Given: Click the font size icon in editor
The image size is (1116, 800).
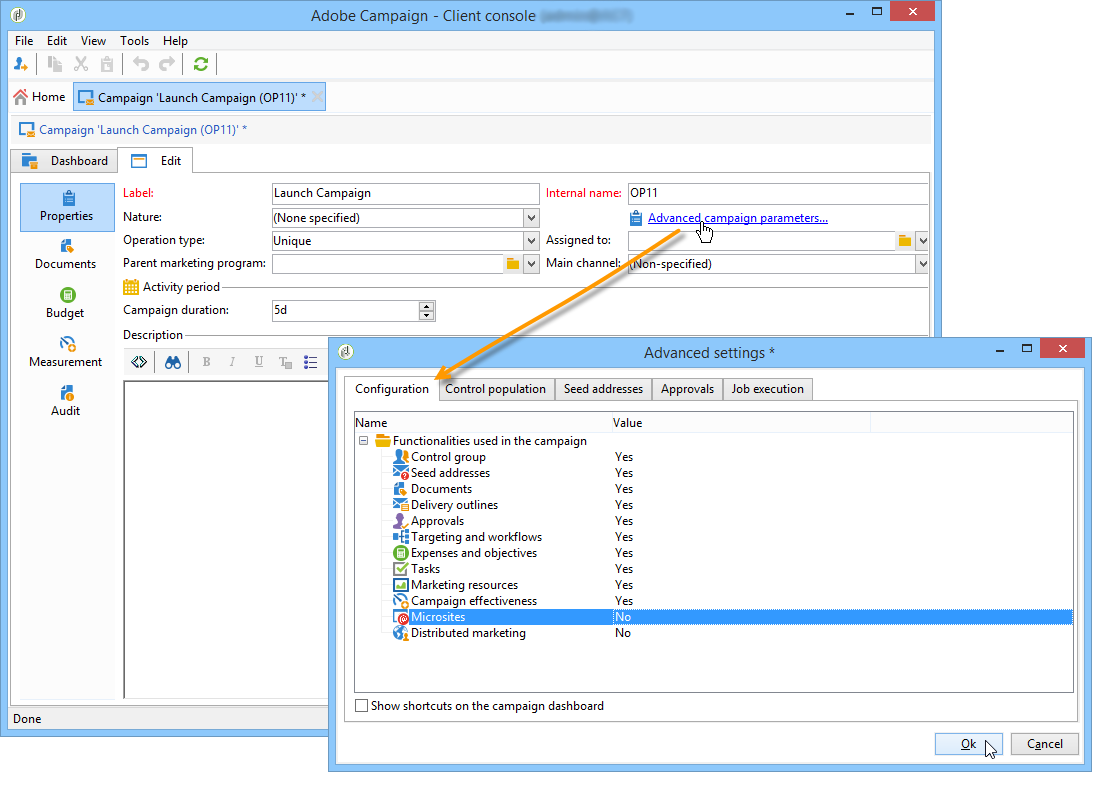Looking at the screenshot, I should (x=285, y=362).
